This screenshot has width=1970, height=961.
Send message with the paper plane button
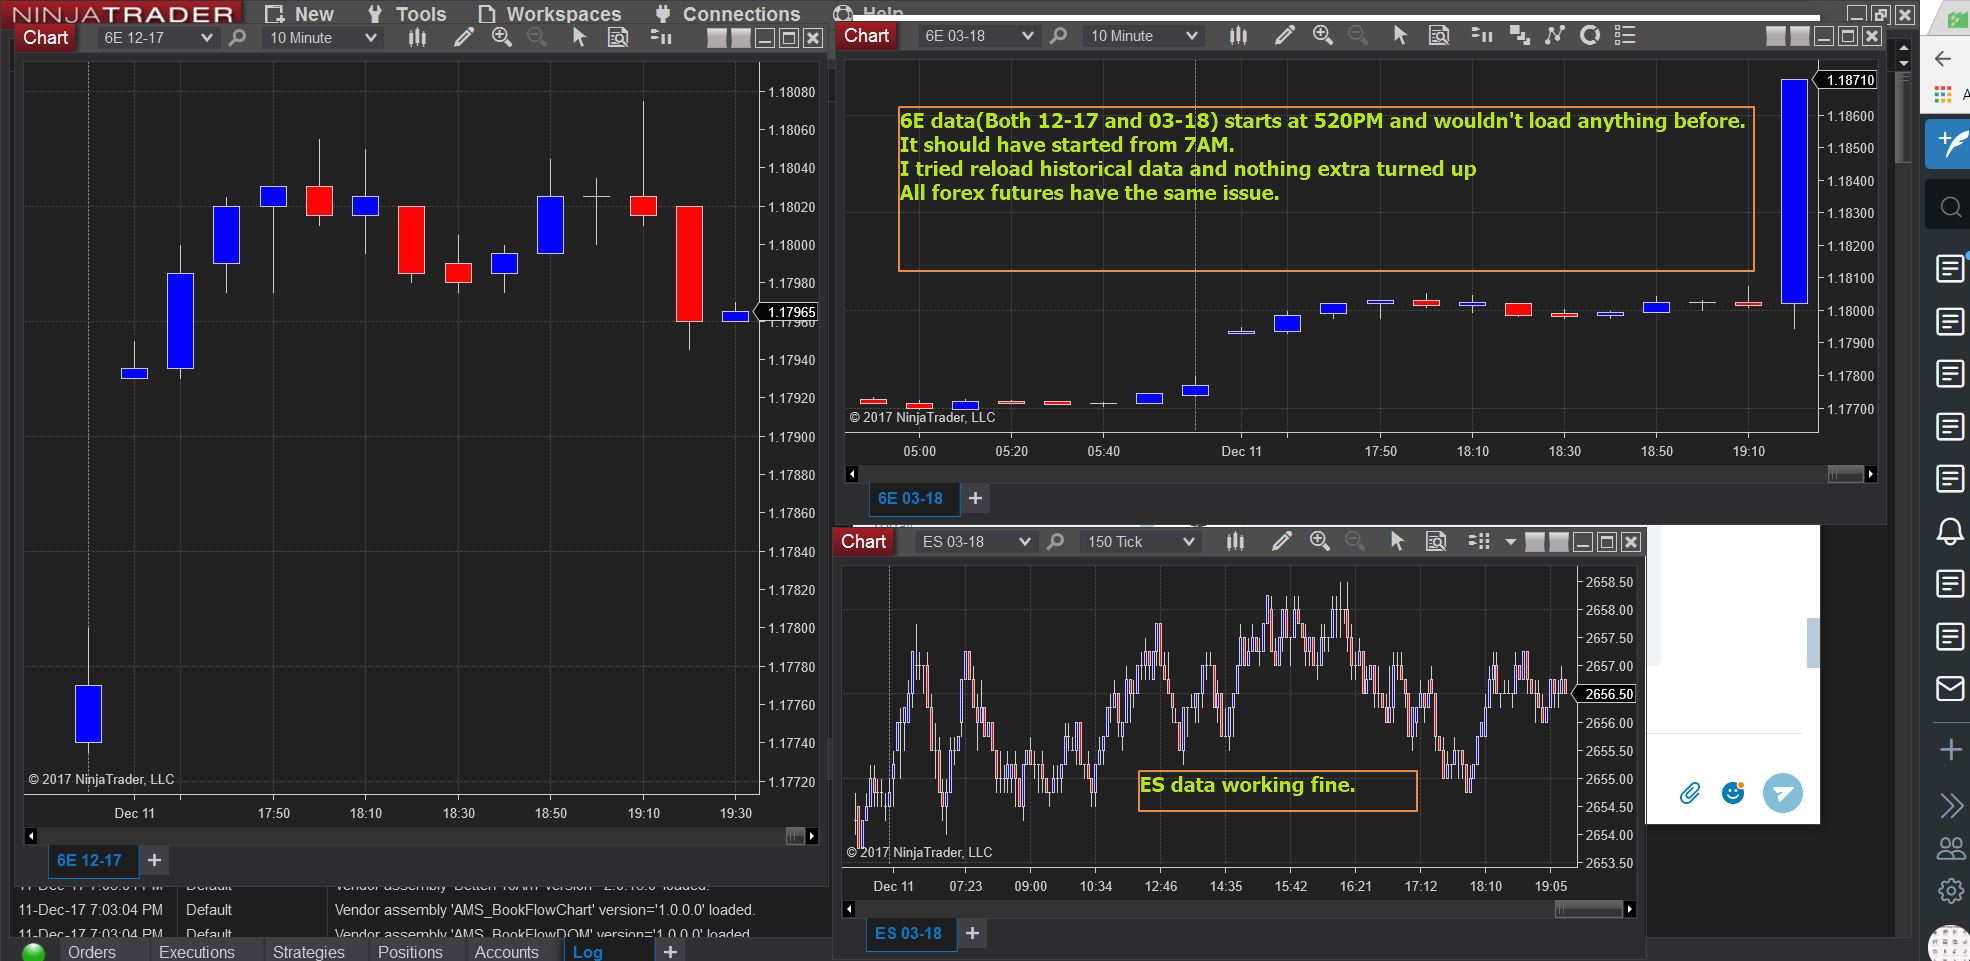pos(1782,794)
